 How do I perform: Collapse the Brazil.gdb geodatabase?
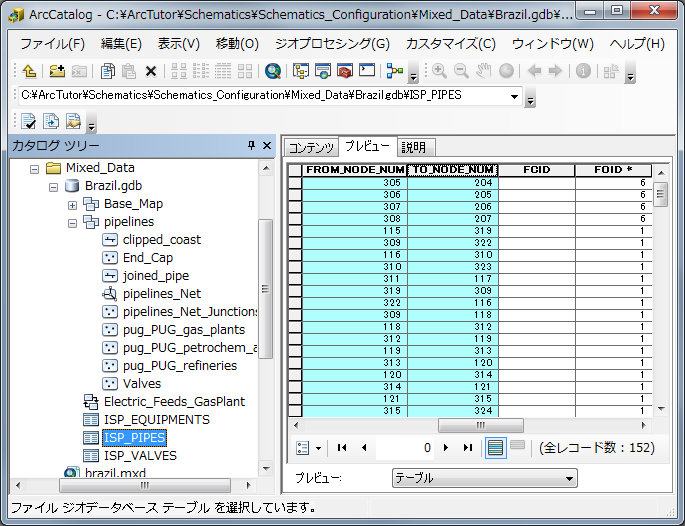click(x=53, y=187)
